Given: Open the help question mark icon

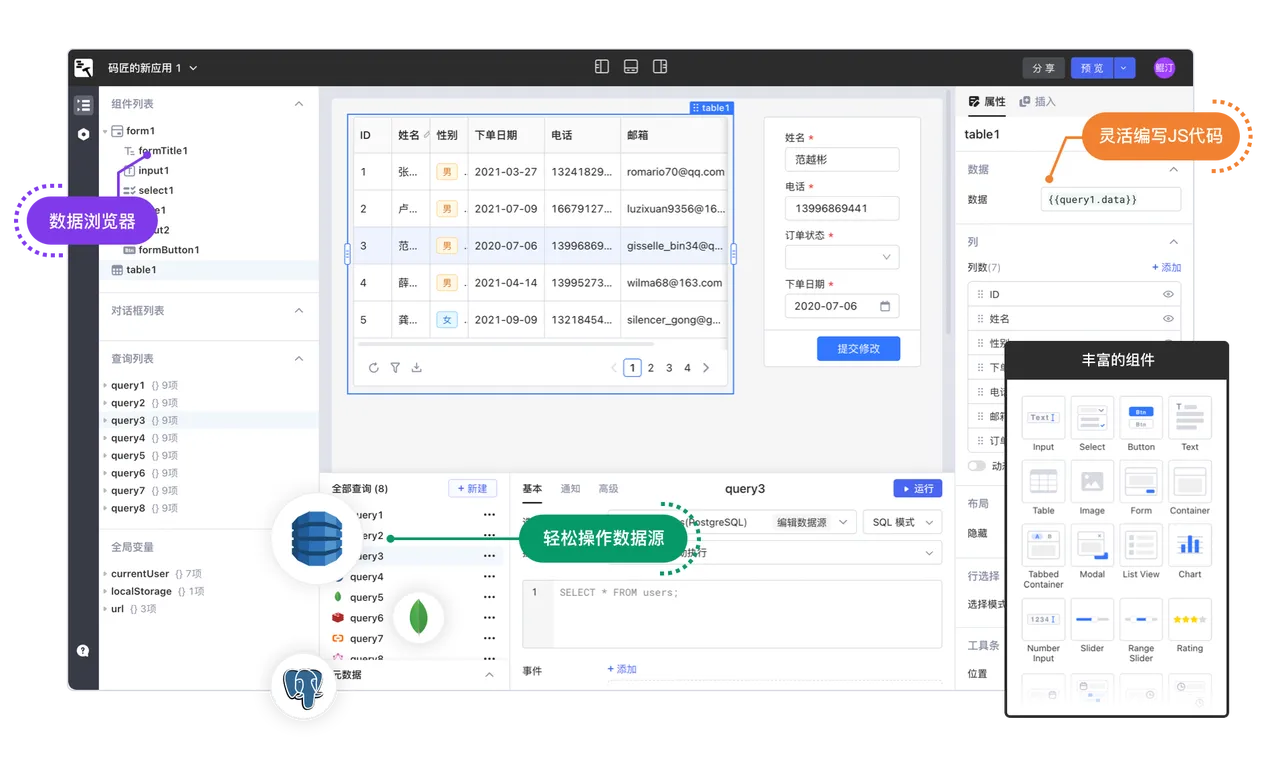Looking at the screenshot, I should 83,650.
